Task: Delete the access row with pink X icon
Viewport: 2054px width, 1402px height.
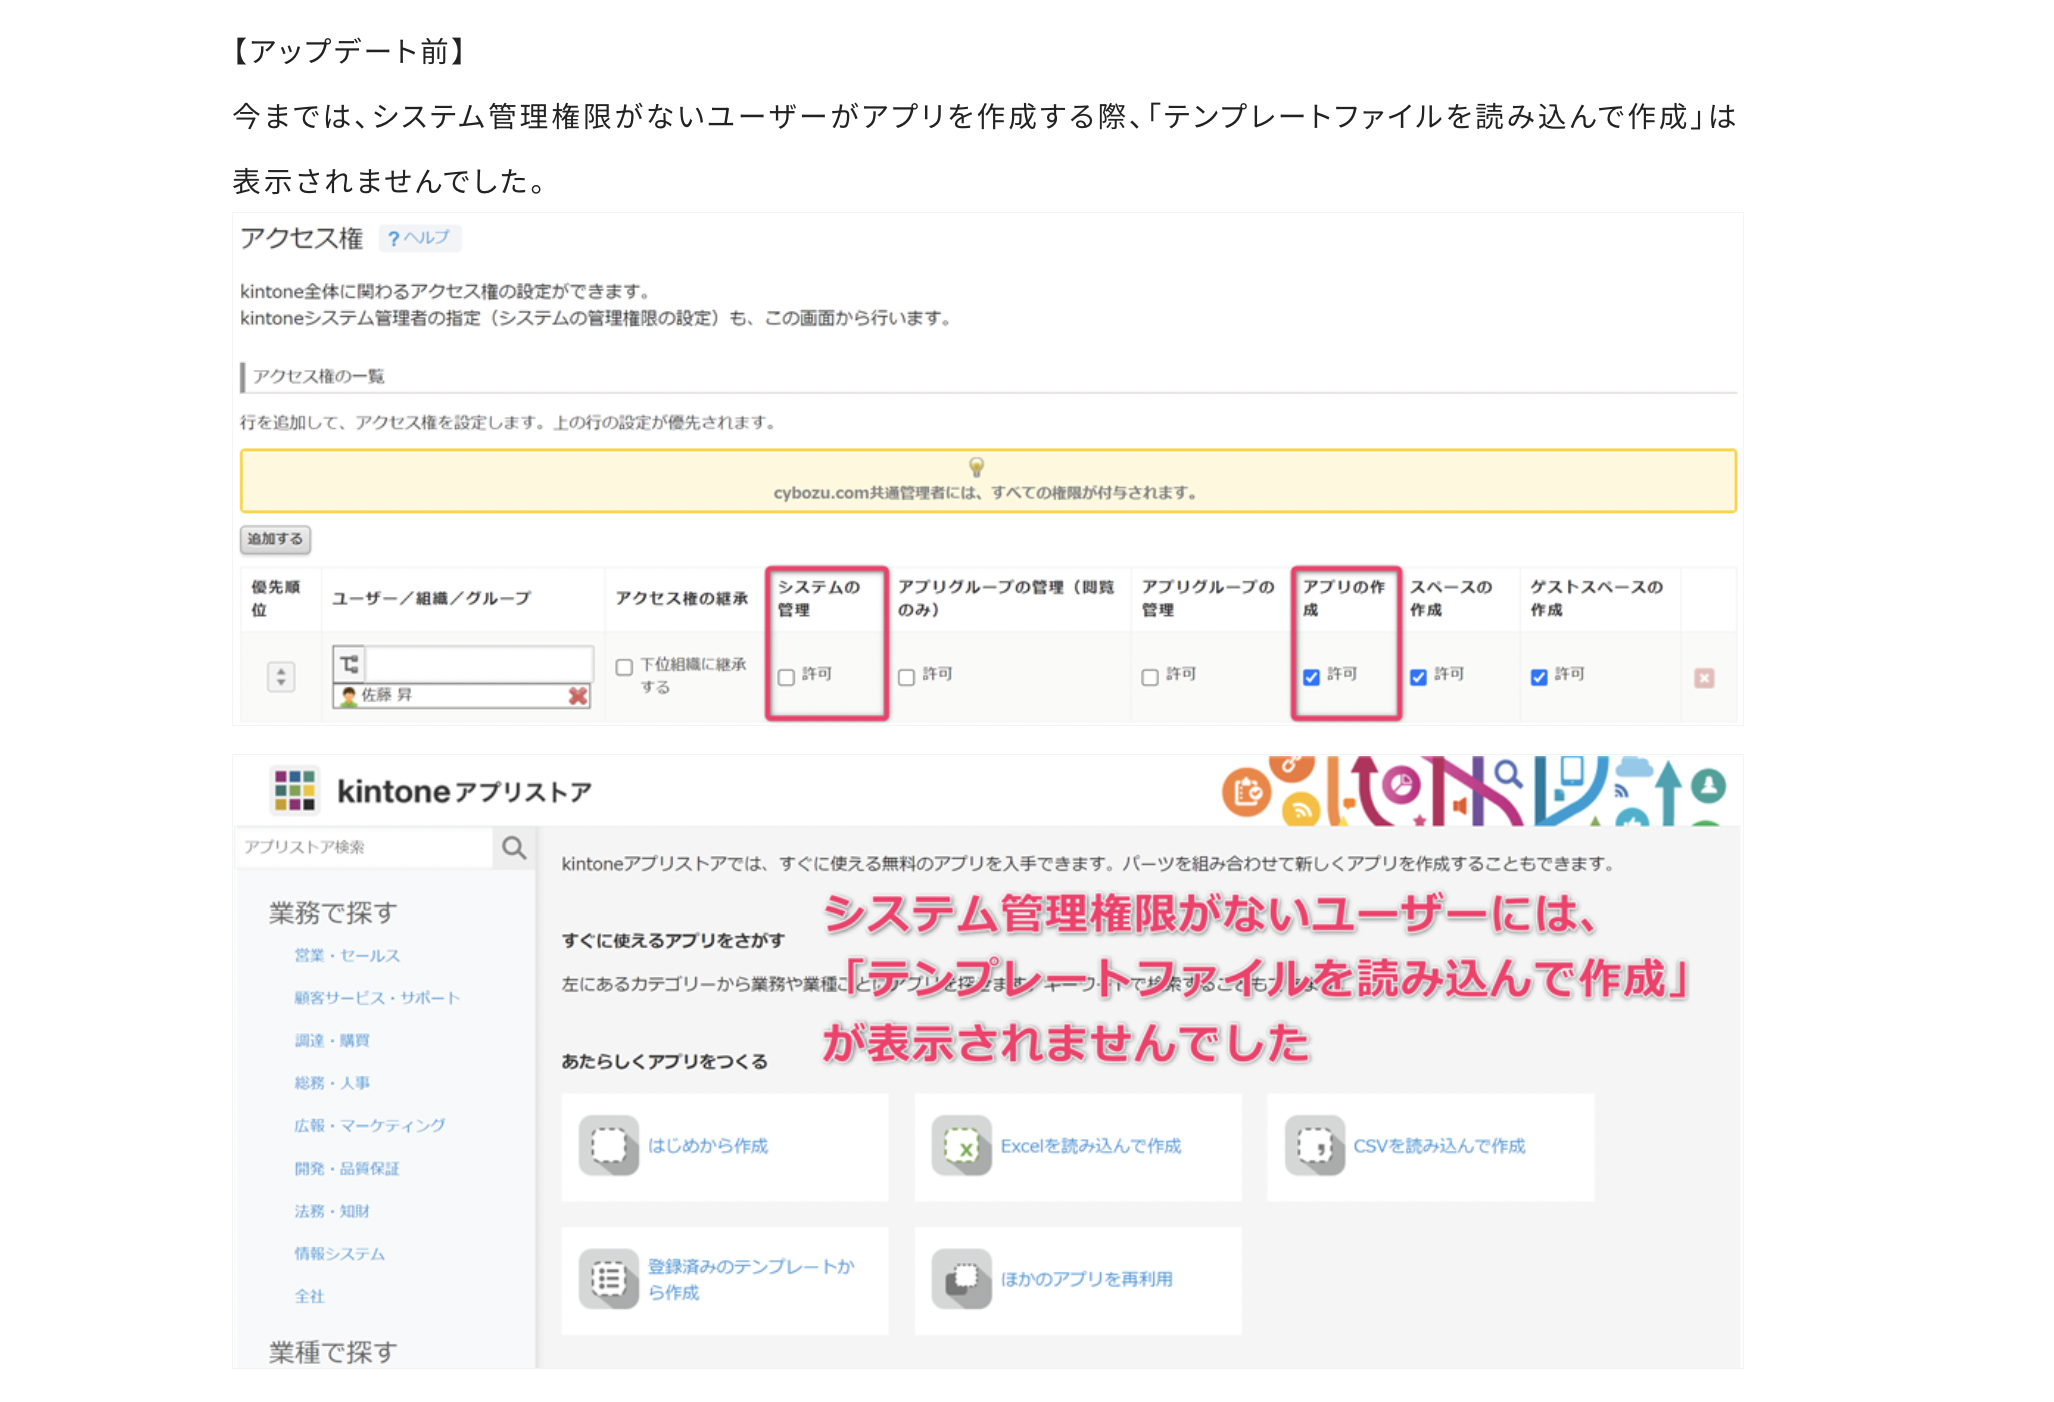Action: pyautogui.click(x=1704, y=678)
